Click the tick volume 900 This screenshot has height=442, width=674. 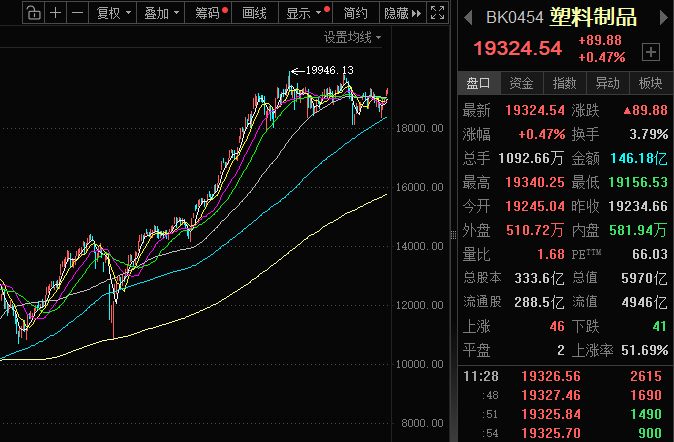coord(650,433)
